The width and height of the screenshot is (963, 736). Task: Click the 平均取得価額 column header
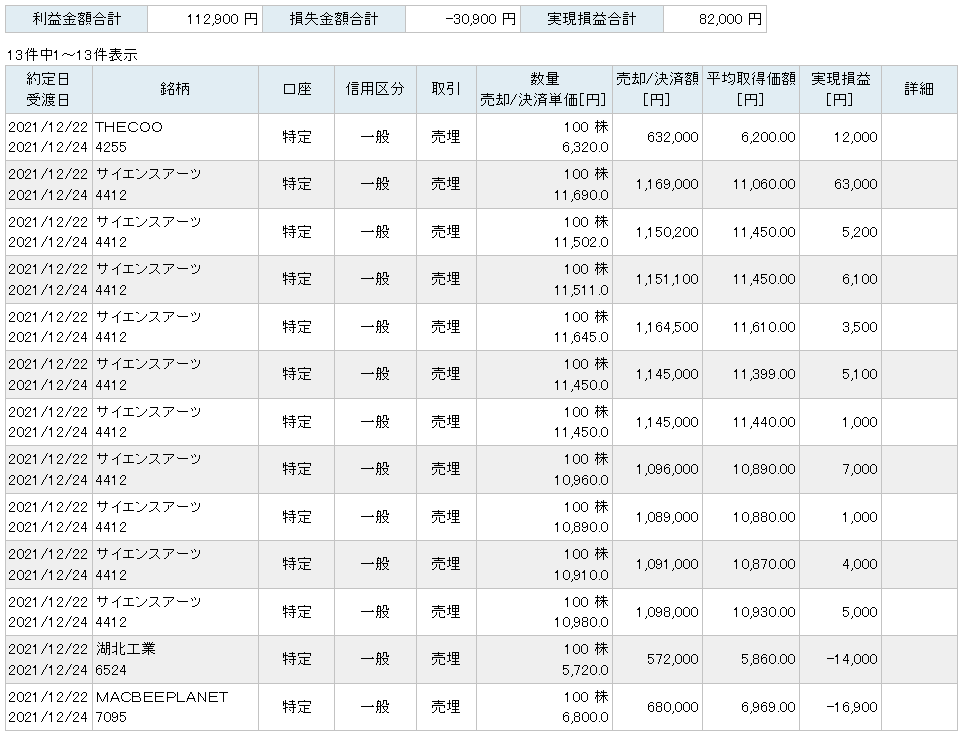751,89
